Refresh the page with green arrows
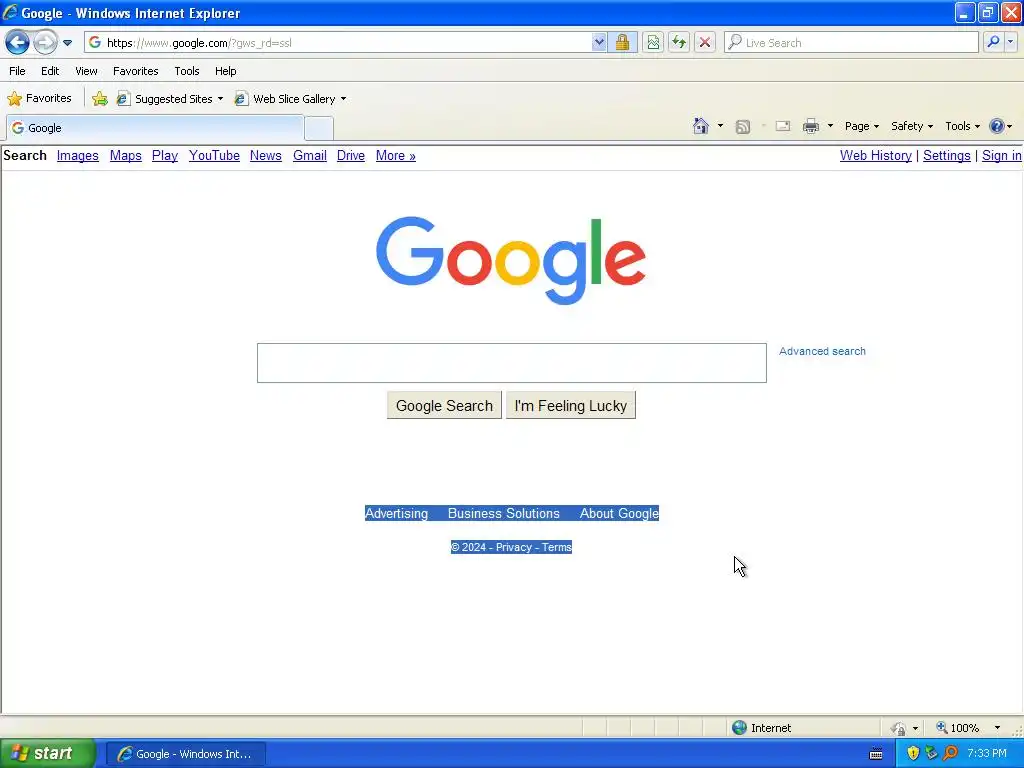The height and width of the screenshot is (768, 1024). [x=679, y=42]
